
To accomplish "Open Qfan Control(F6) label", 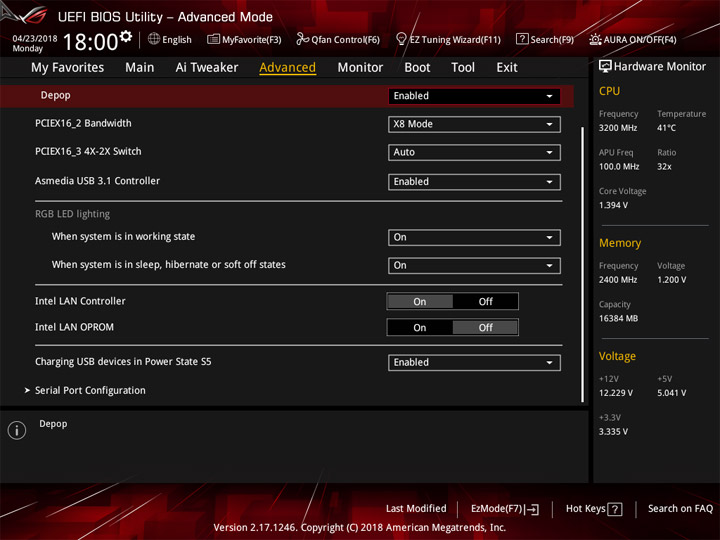I will click(x=345, y=40).
